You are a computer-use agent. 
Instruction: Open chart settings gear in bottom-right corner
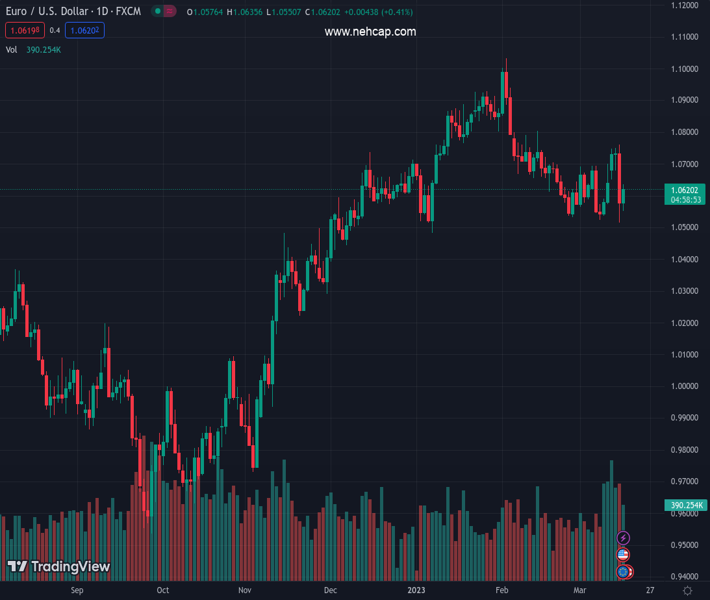[x=687, y=592]
